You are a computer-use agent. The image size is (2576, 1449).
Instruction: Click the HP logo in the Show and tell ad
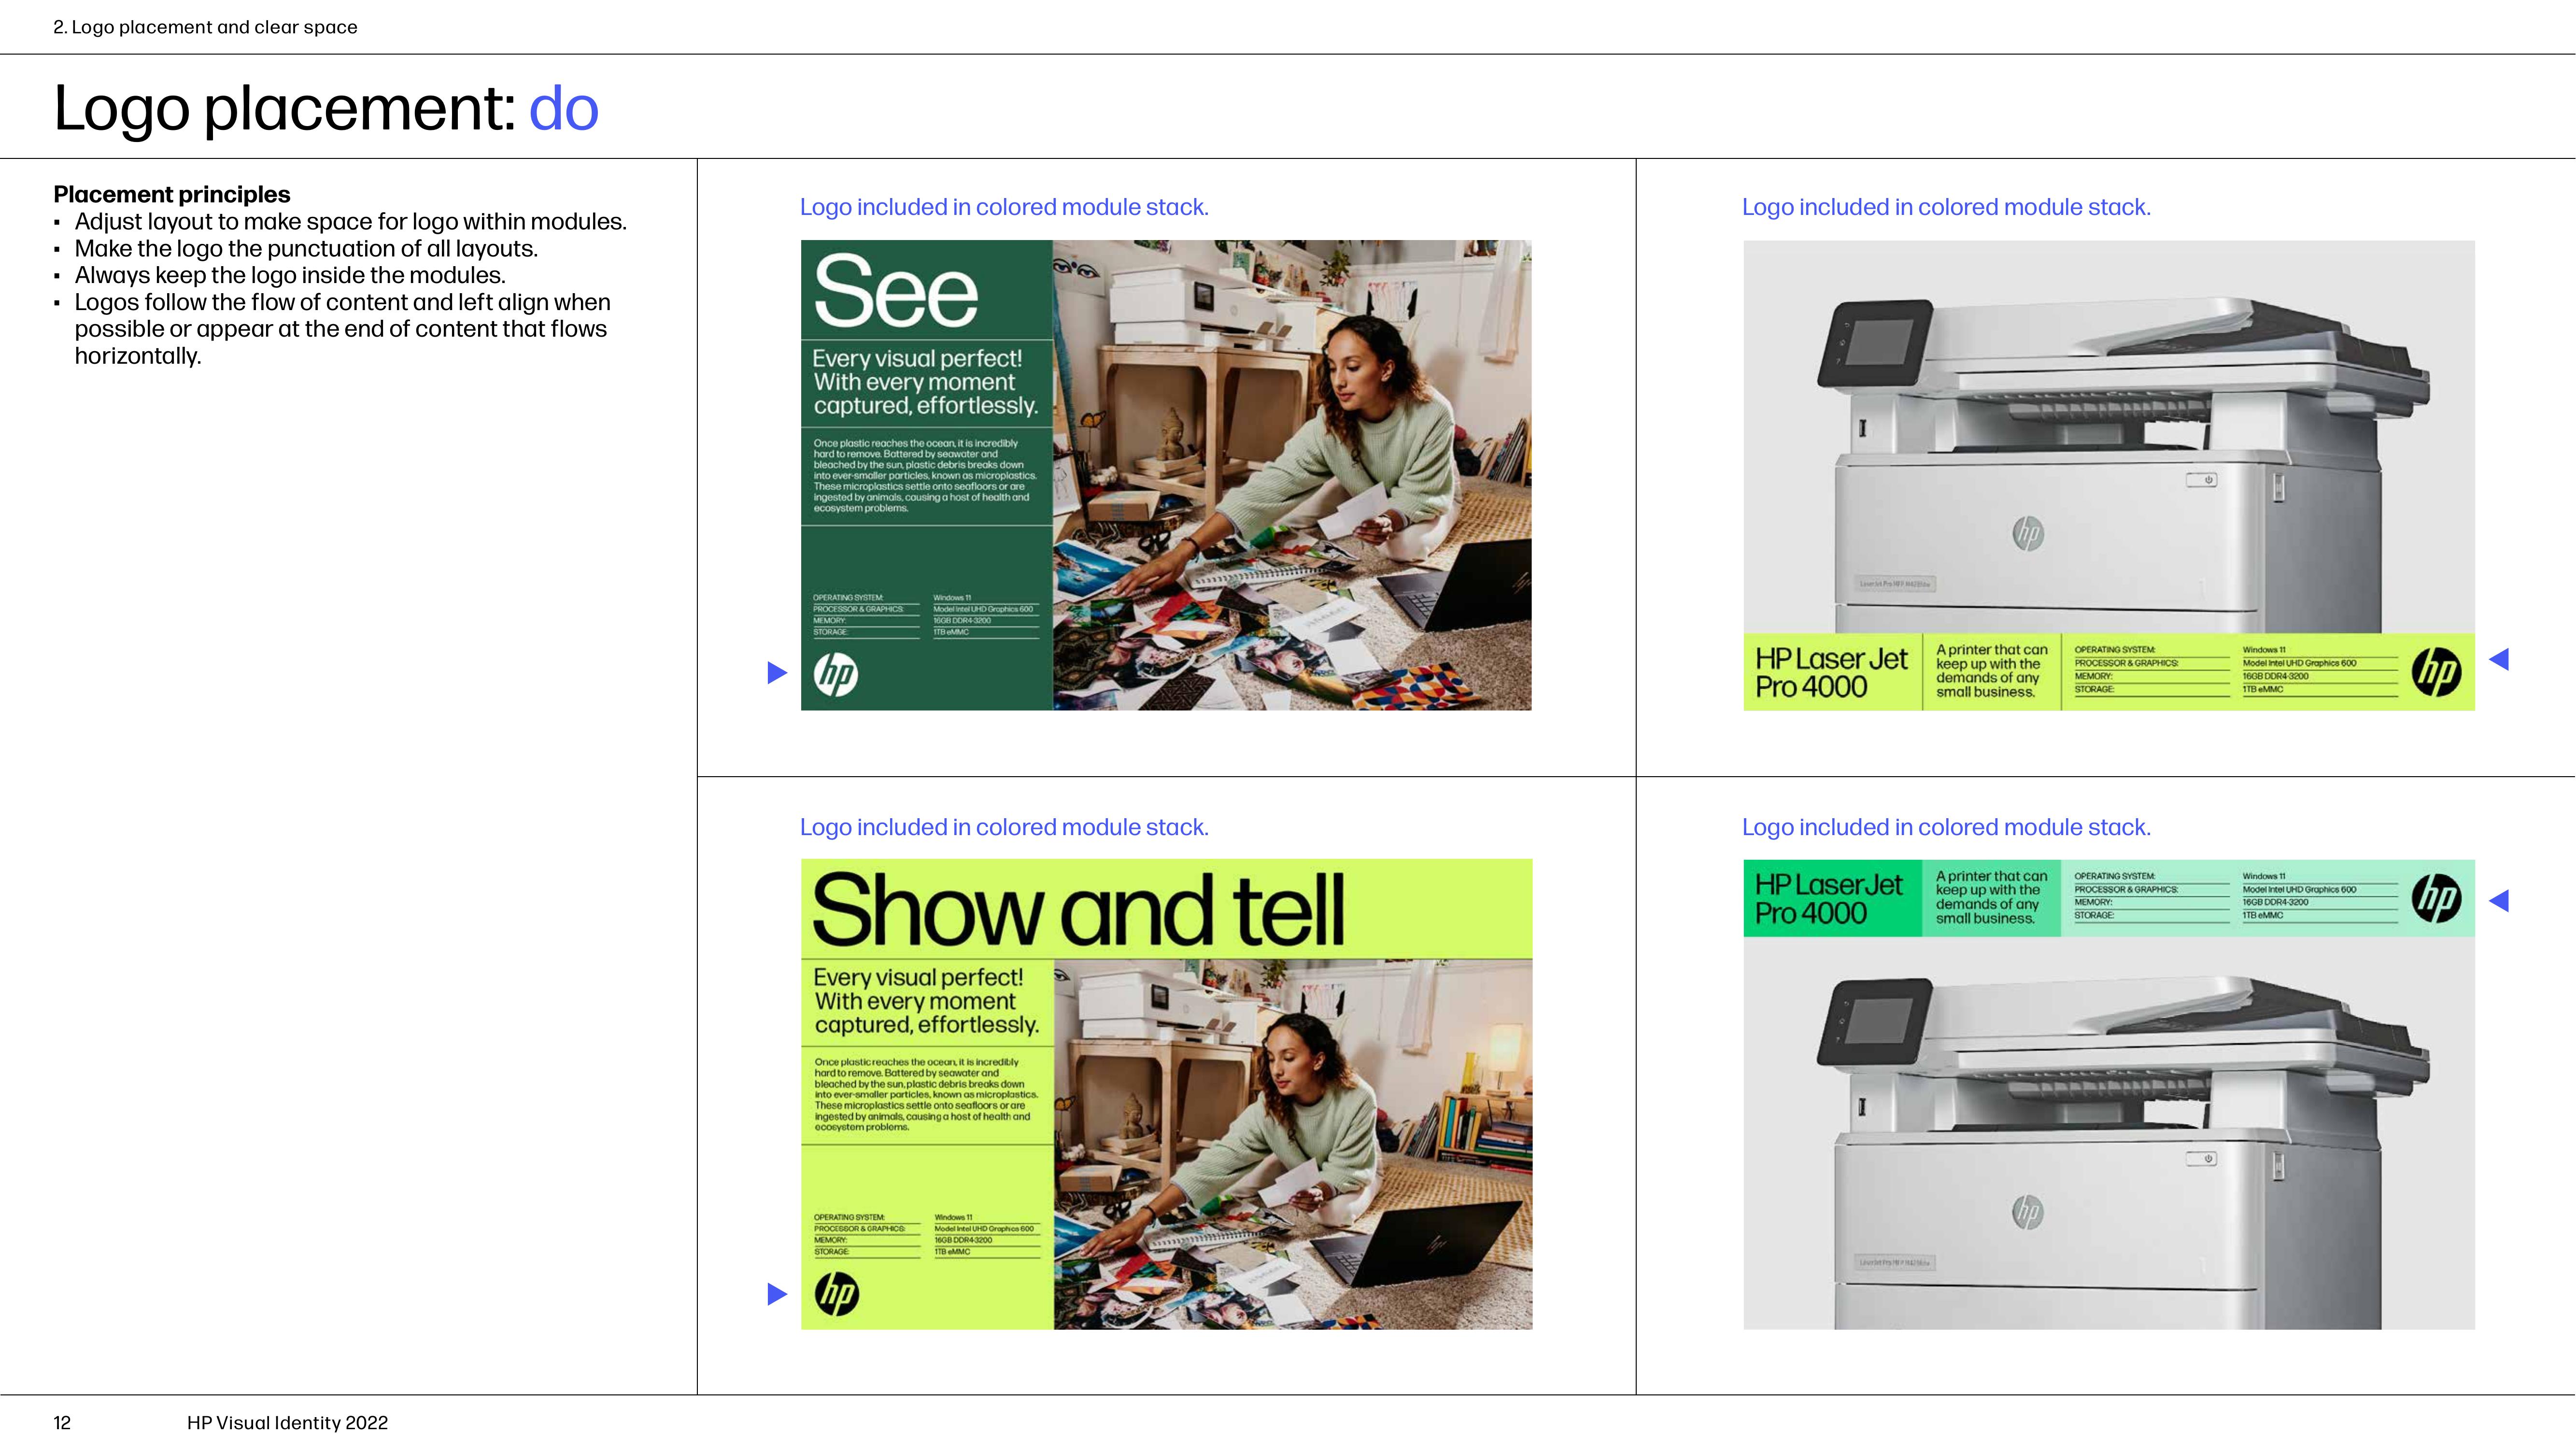837,1294
